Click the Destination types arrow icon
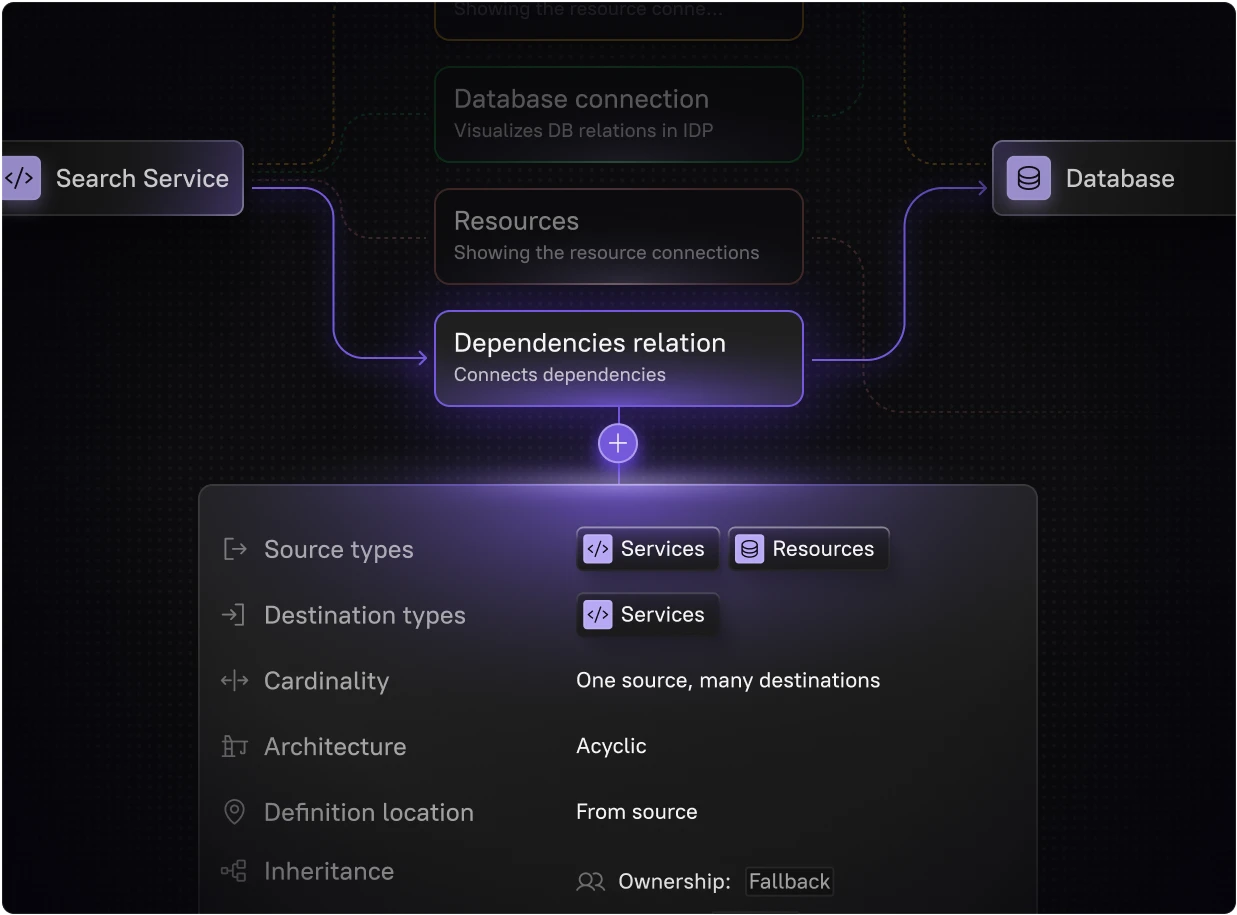The height and width of the screenshot is (915, 1237). click(234, 615)
